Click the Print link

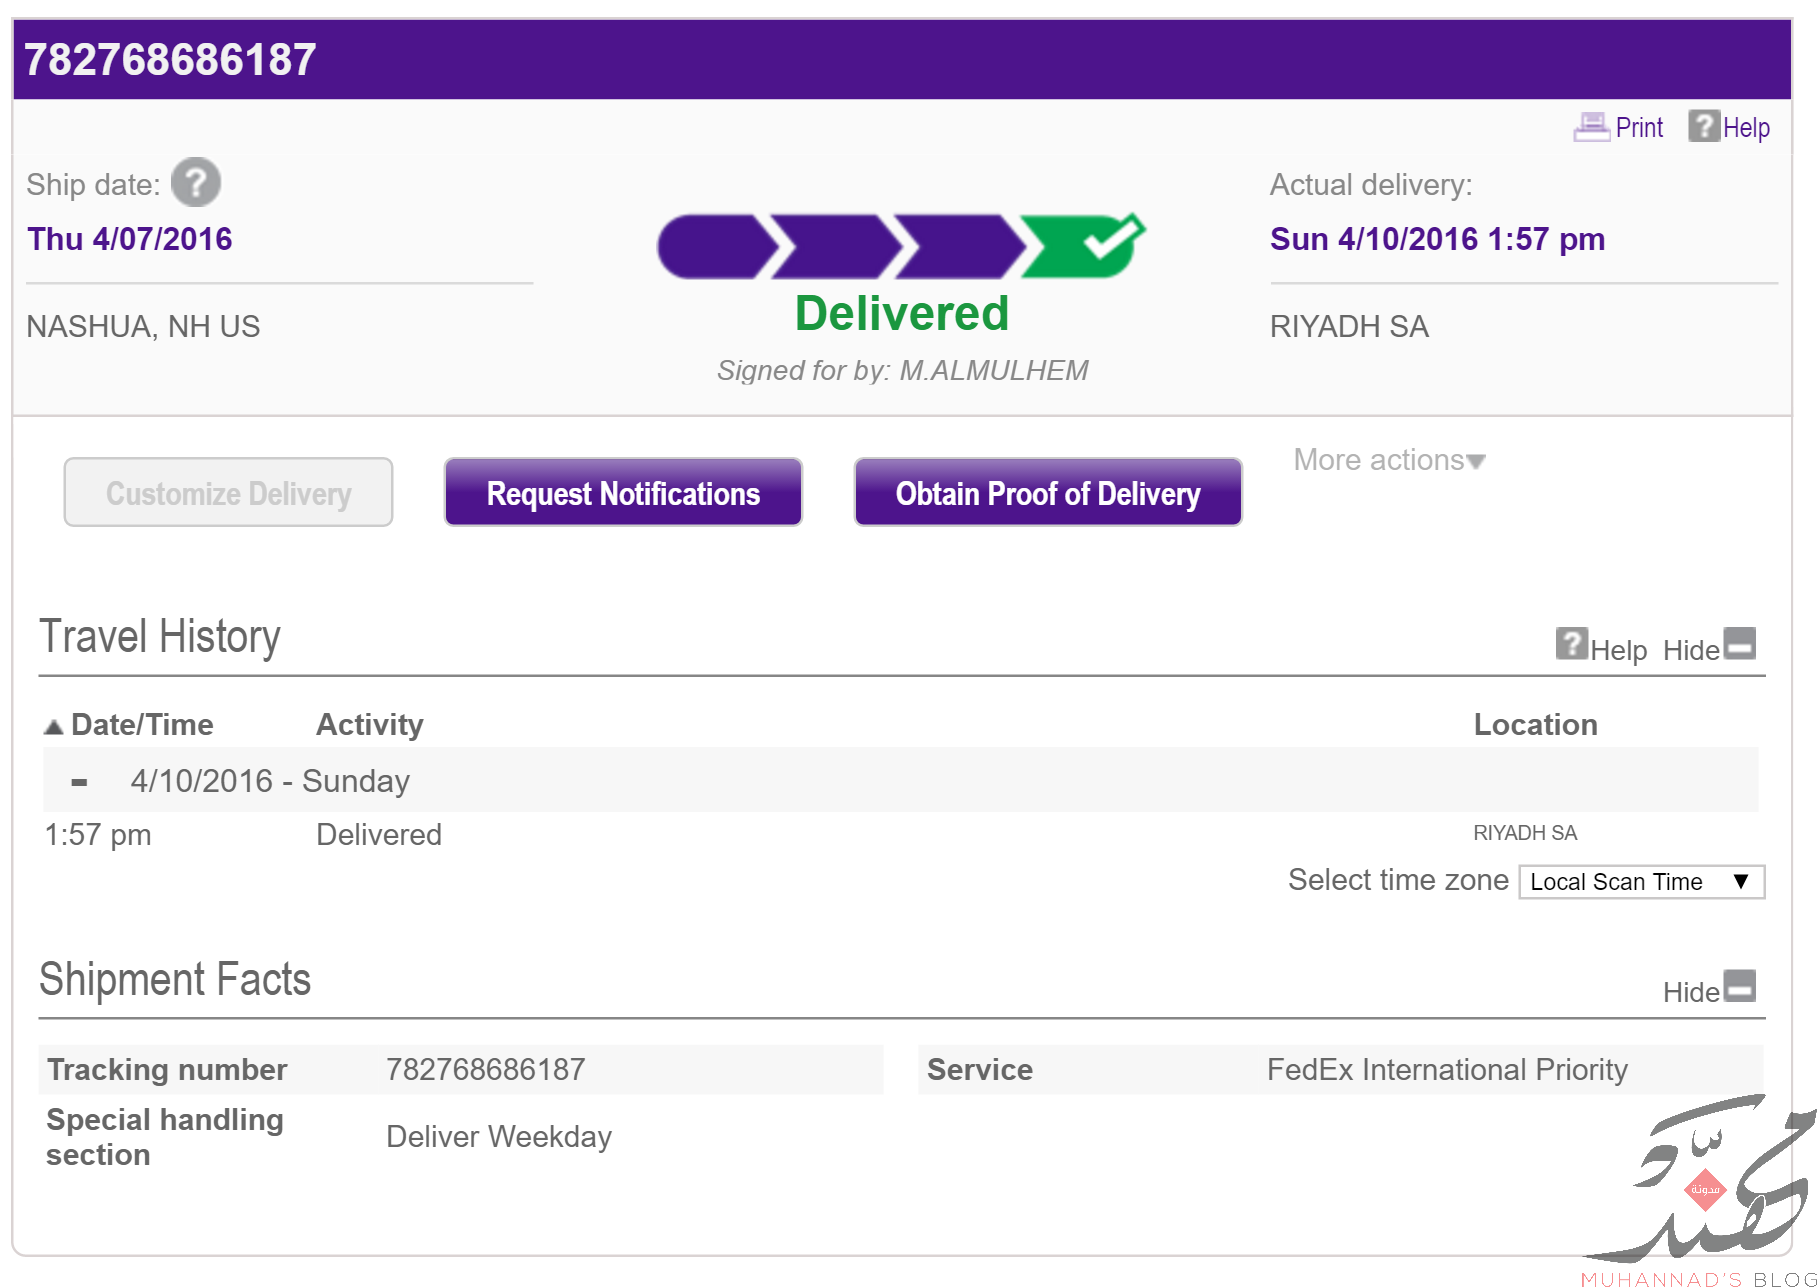coord(1639,128)
